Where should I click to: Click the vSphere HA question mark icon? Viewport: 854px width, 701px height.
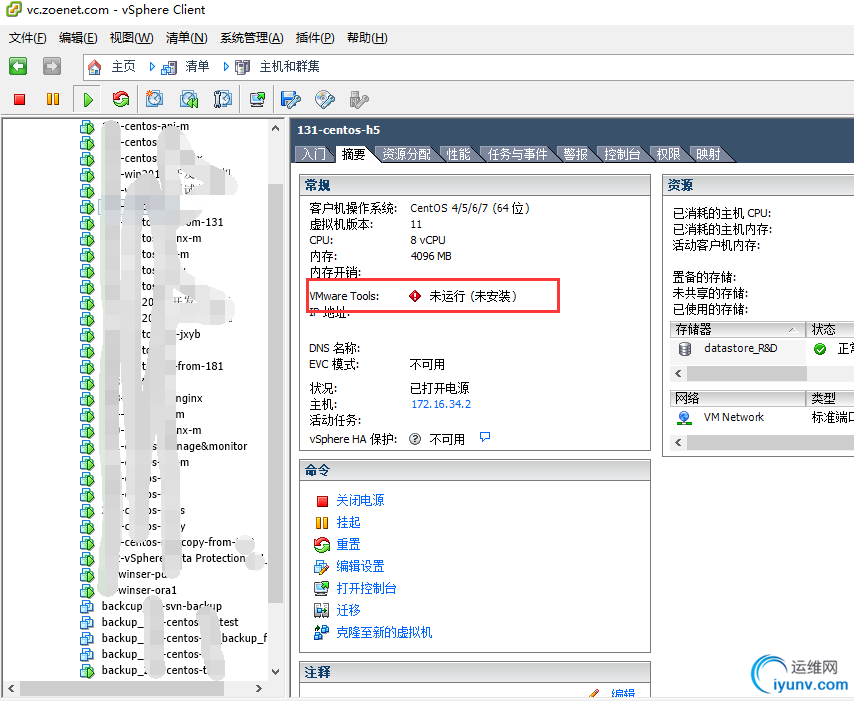[414, 439]
